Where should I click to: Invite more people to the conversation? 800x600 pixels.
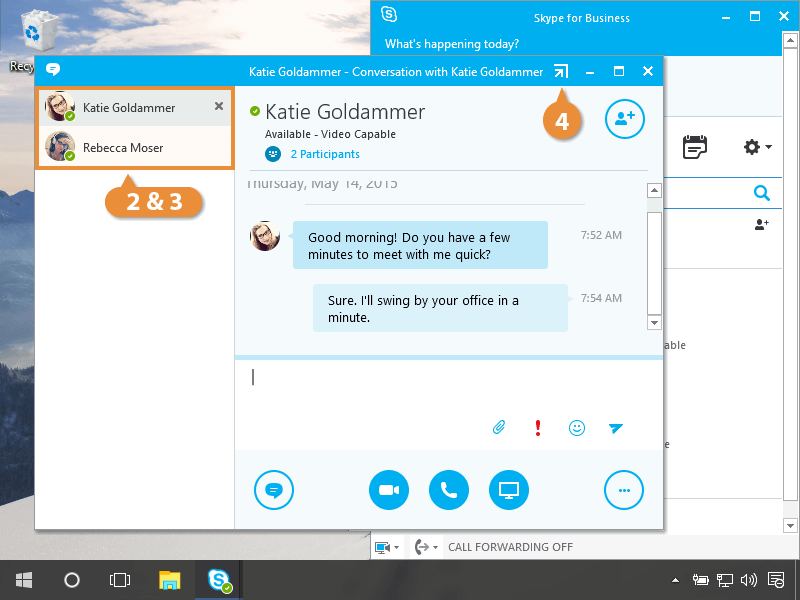(625, 119)
